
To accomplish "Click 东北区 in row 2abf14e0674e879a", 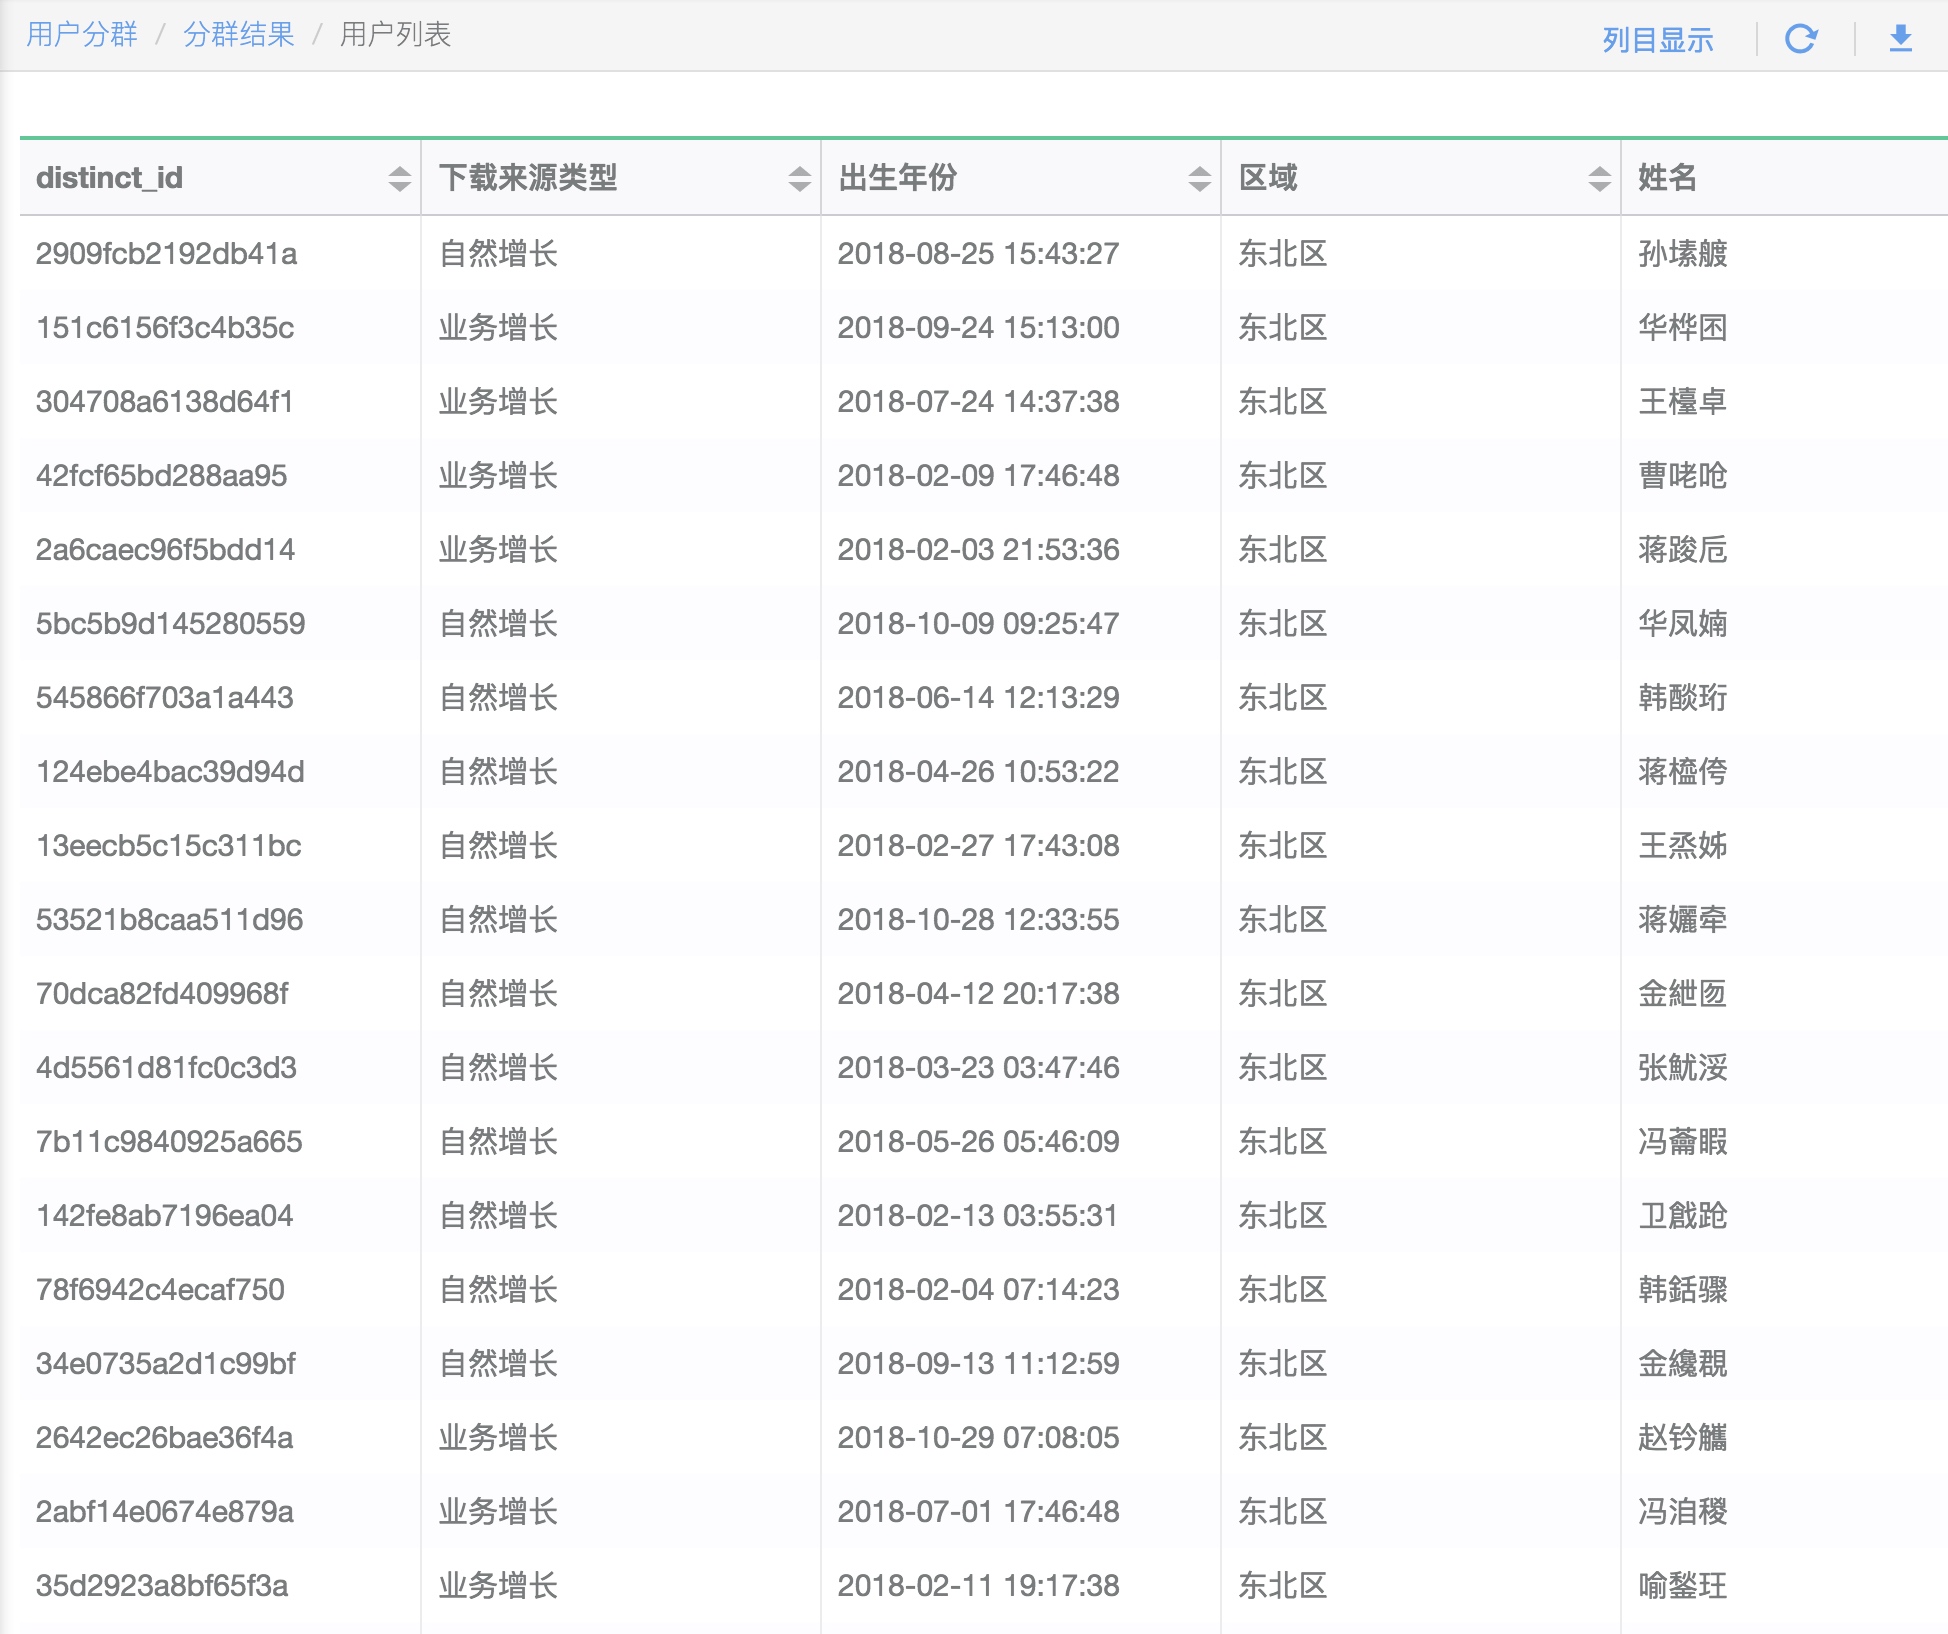I will pos(1283,1512).
